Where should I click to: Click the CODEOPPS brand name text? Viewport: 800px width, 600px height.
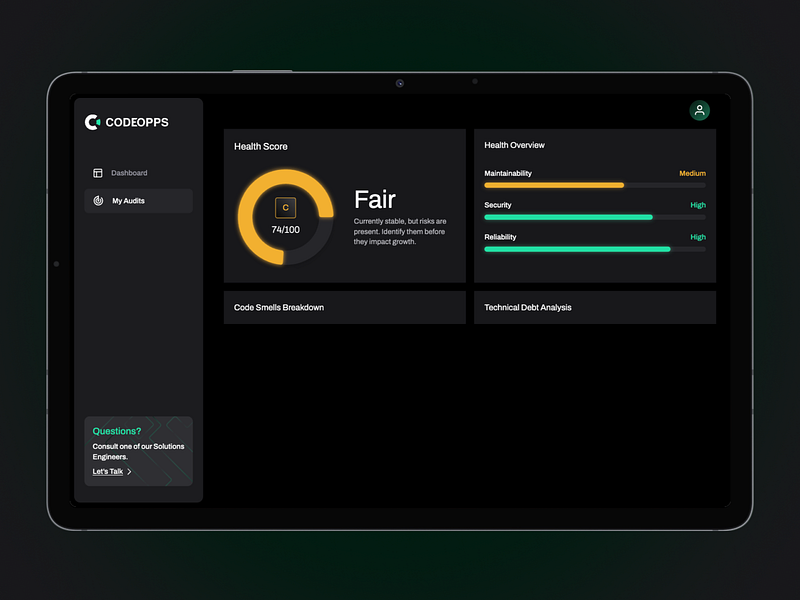point(137,122)
